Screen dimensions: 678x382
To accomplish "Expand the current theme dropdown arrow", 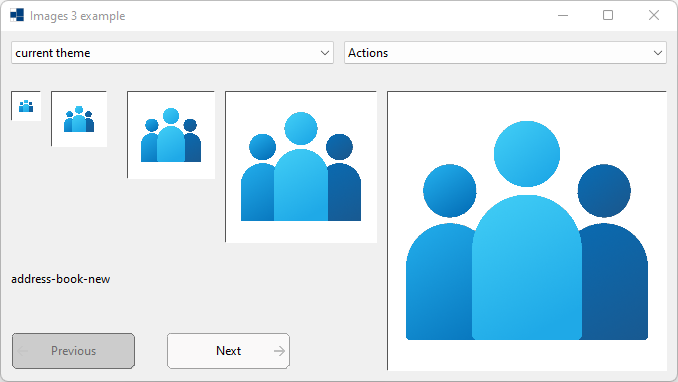I will click(325, 53).
